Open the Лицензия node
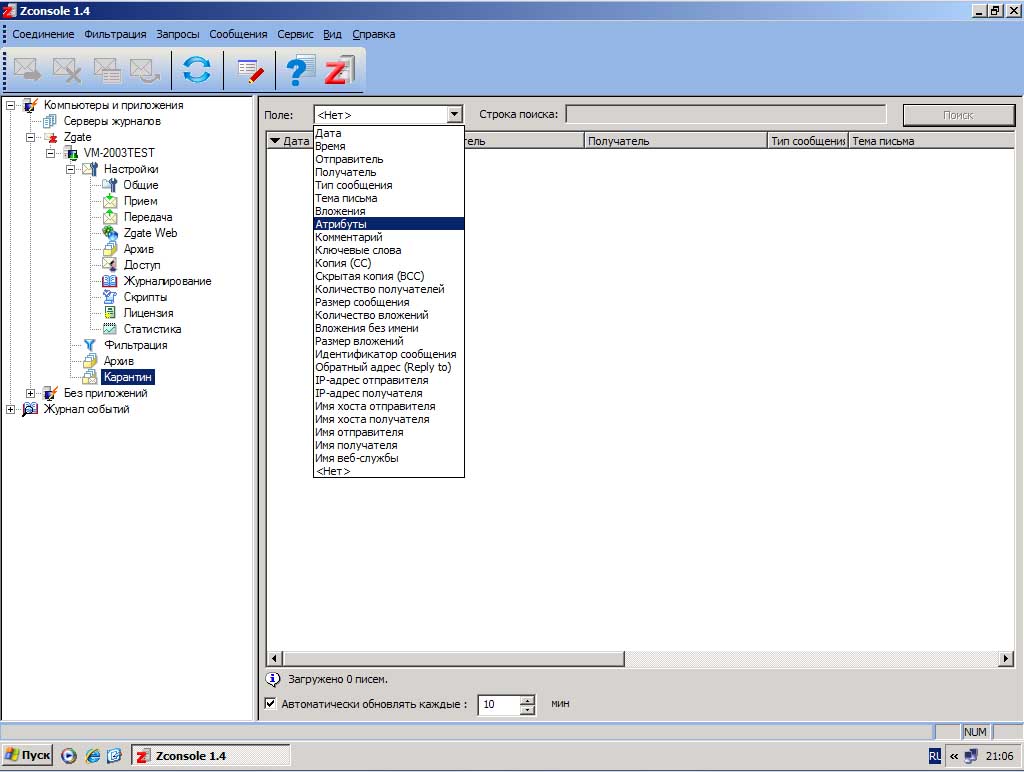 148,313
